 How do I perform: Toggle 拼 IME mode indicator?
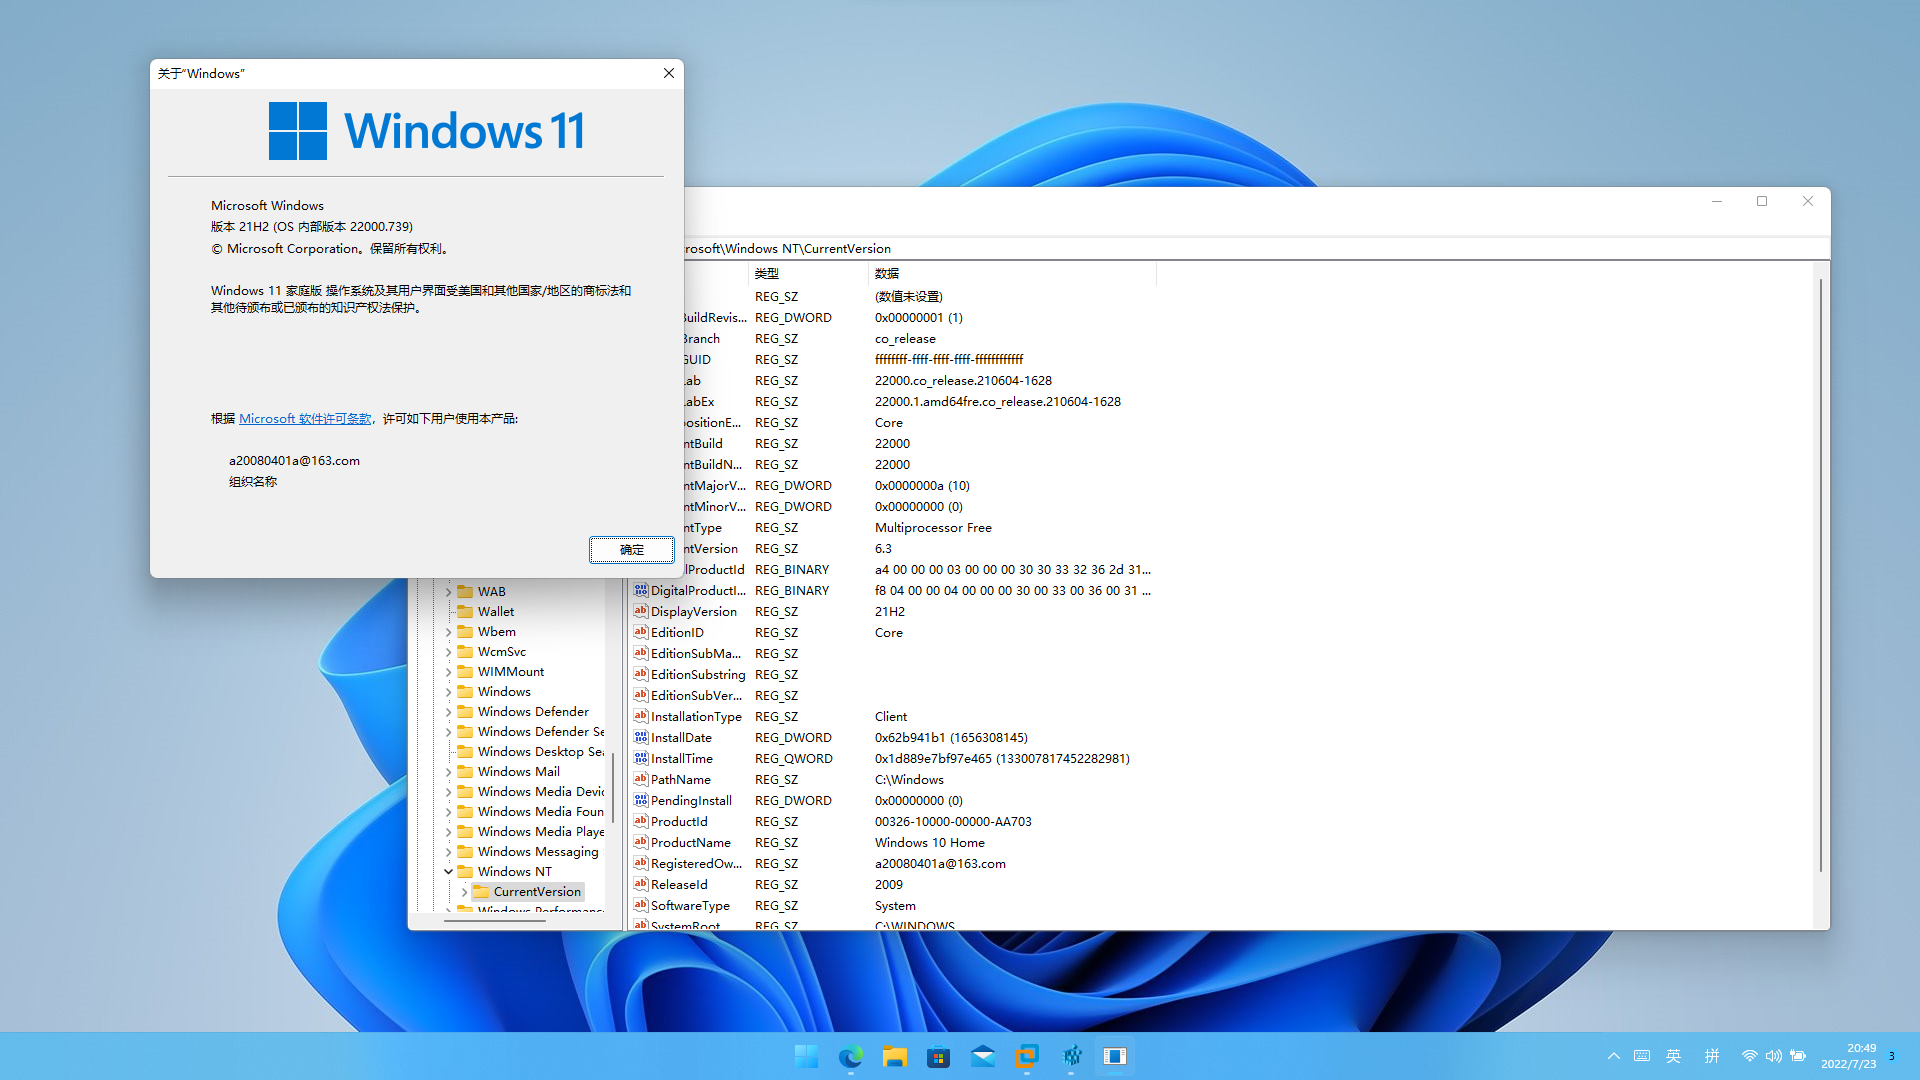pyautogui.click(x=1712, y=1056)
